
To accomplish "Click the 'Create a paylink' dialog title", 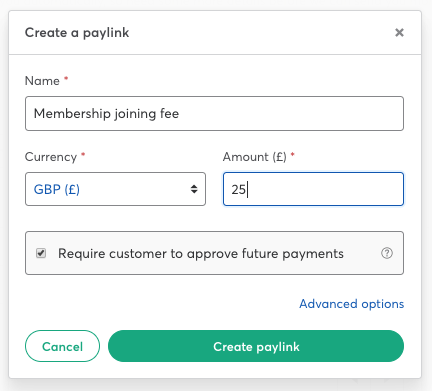I will [77, 33].
